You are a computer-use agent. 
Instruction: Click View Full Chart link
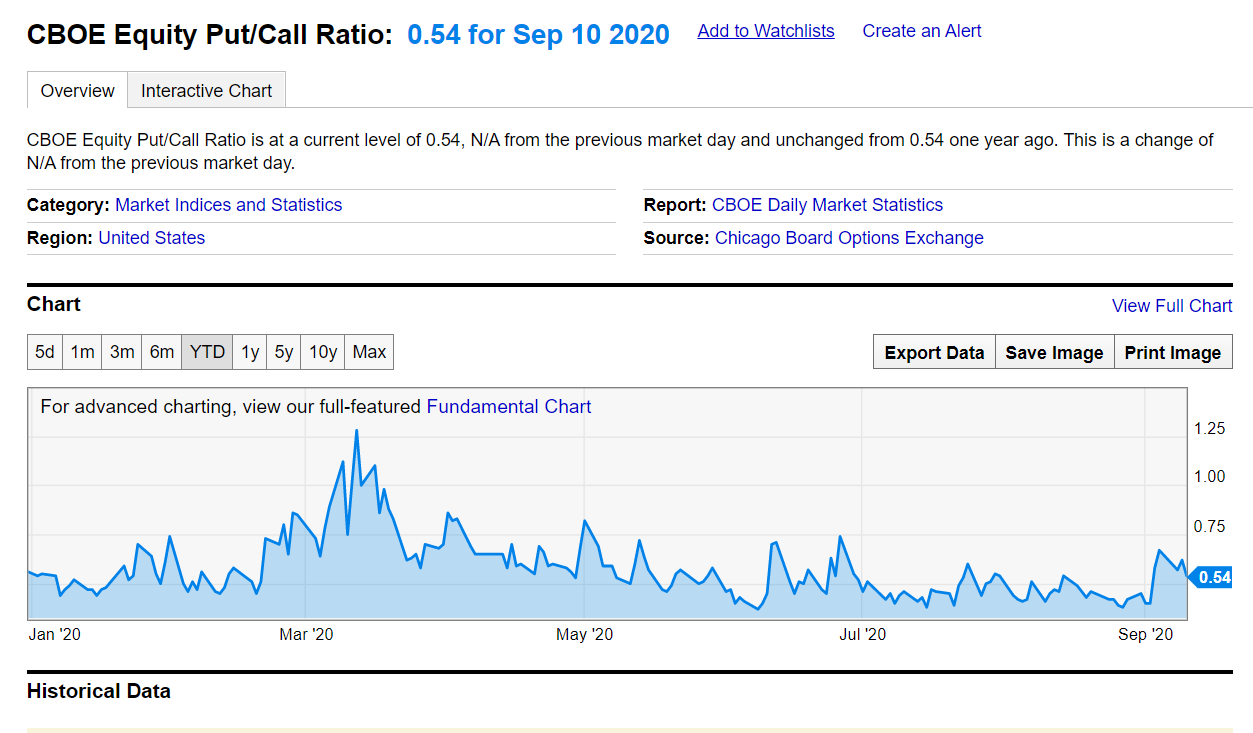(x=1172, y=306)
